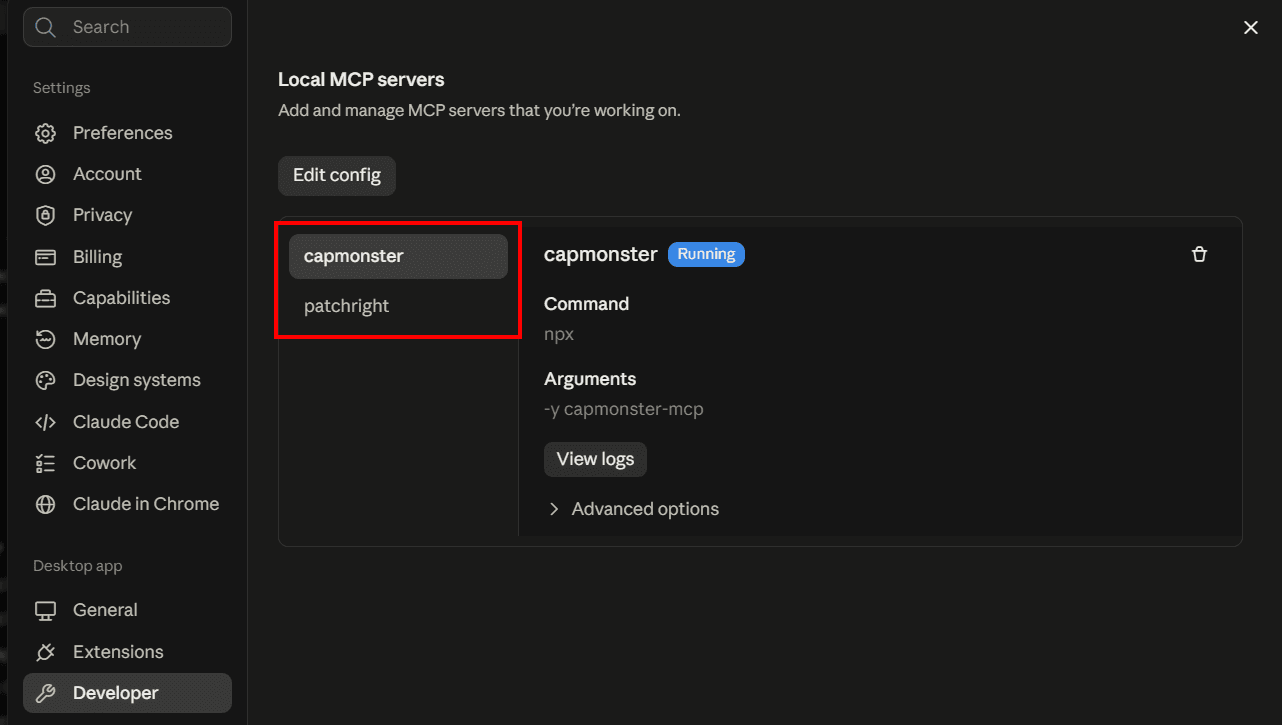
Task: Close the settings dialog
Action: click(1250, 28)
